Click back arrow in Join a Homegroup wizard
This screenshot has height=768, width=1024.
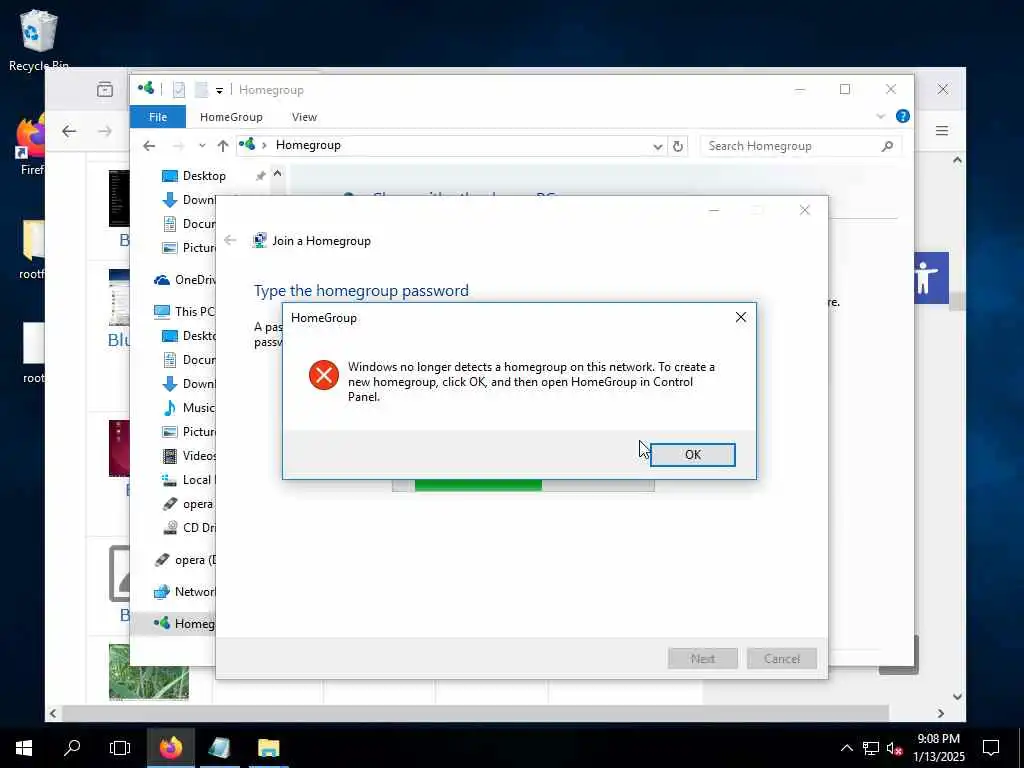(x=230, y=240)
